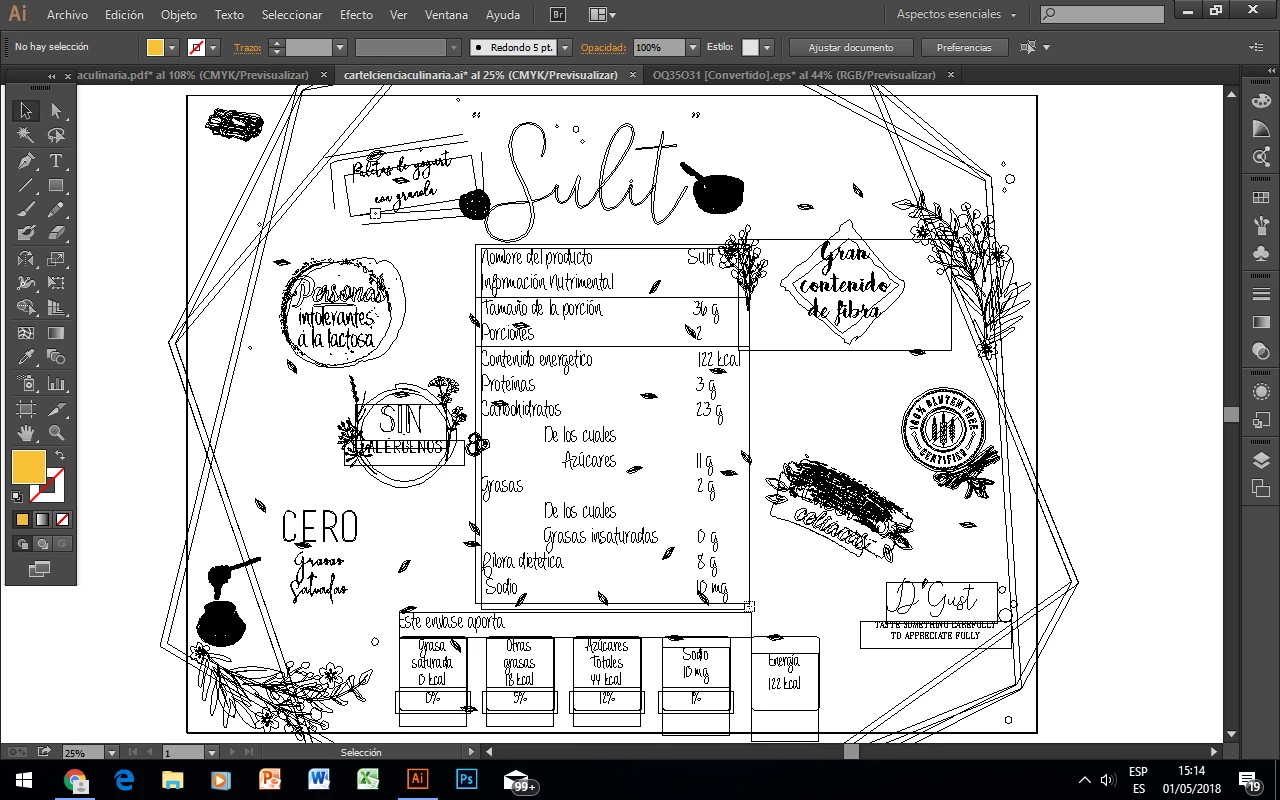This screenshot has height=800, width=1280.
Task: Click Ajustar documento button
Action: click(x=852, y=47)
